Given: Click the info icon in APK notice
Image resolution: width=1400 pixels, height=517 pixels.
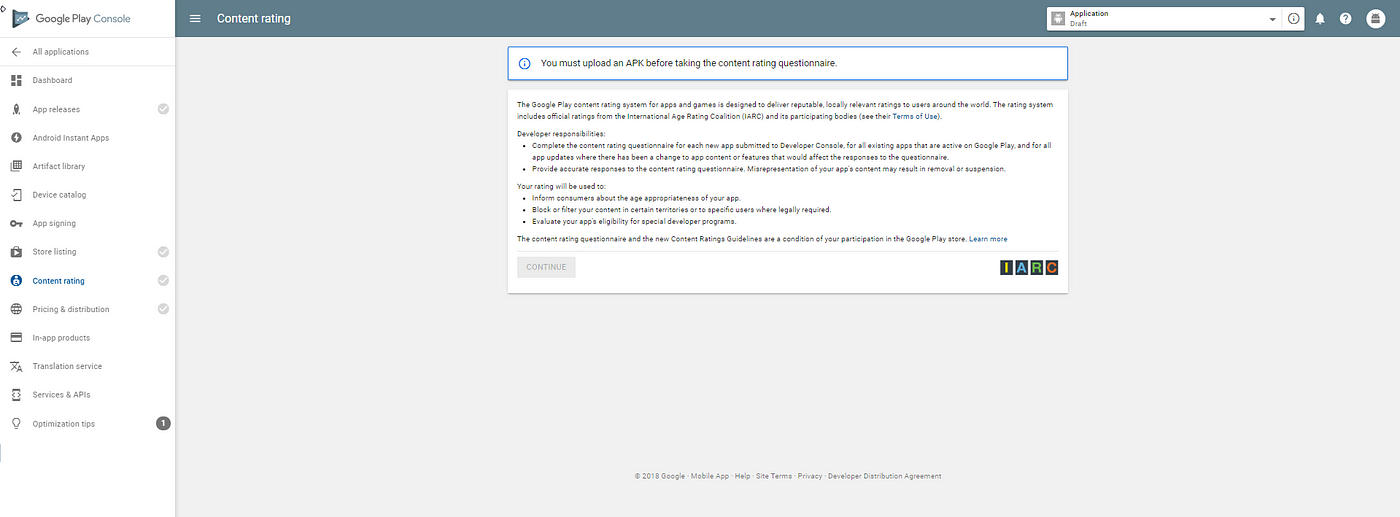Looking at the screenshot, I should (x=524, y=63).
